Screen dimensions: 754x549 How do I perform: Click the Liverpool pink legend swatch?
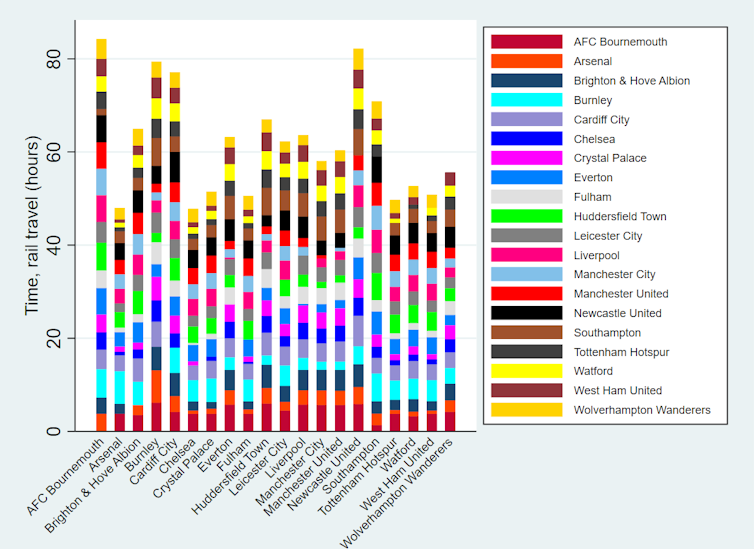pos(527,255)
